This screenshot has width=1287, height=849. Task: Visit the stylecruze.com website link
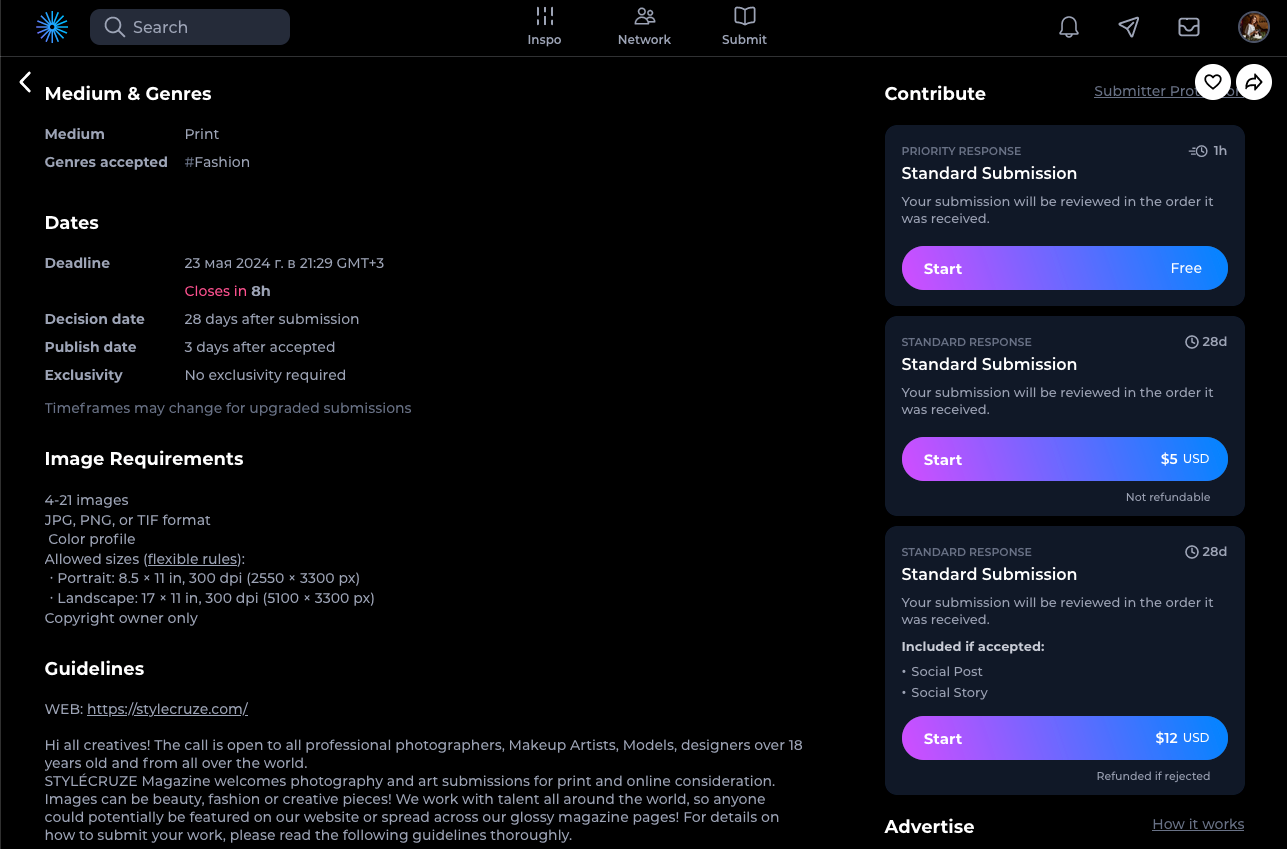(167, 709)
